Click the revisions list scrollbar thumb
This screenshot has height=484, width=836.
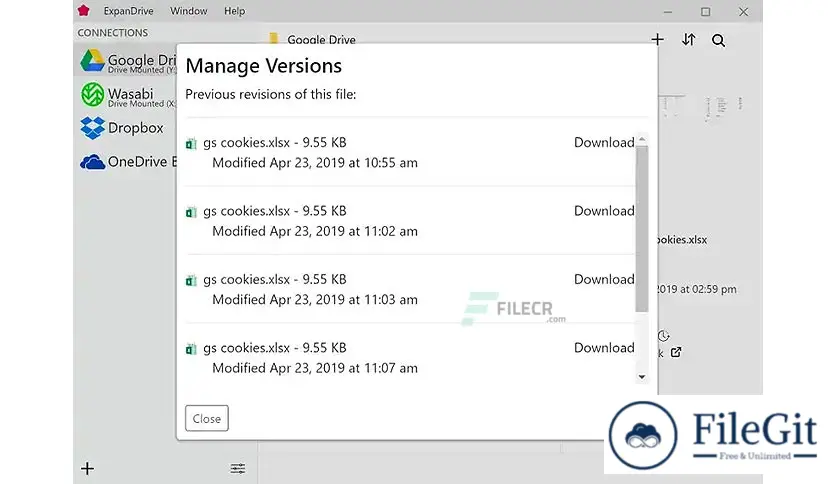[x=642, y=229]
